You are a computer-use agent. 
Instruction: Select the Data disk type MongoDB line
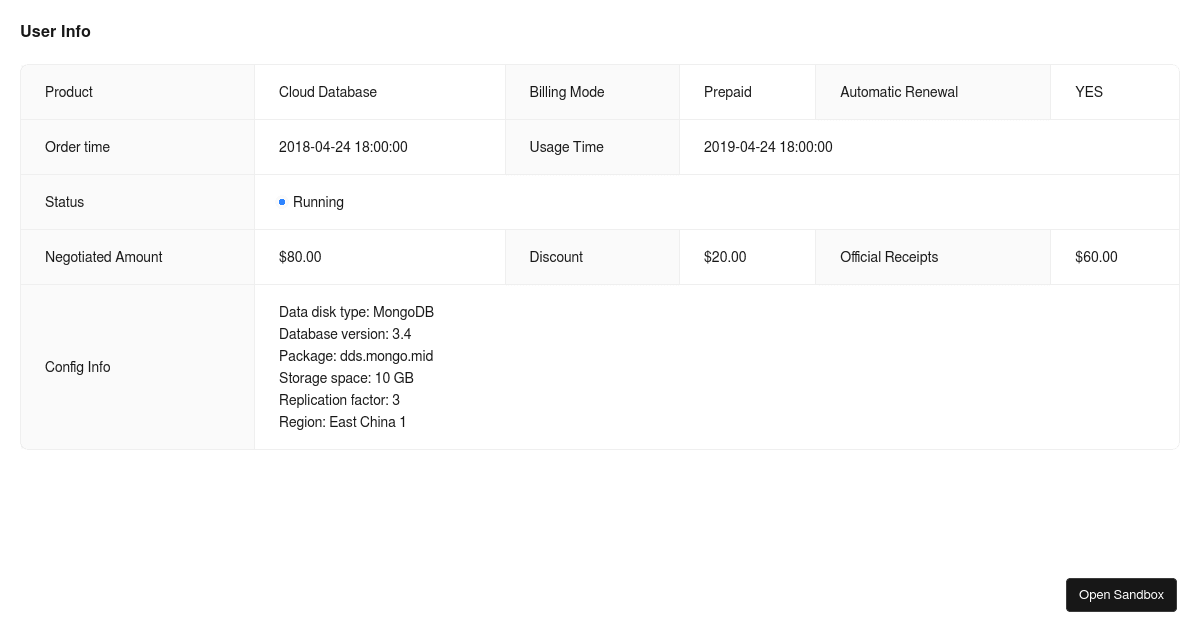[x=356, y=312]
